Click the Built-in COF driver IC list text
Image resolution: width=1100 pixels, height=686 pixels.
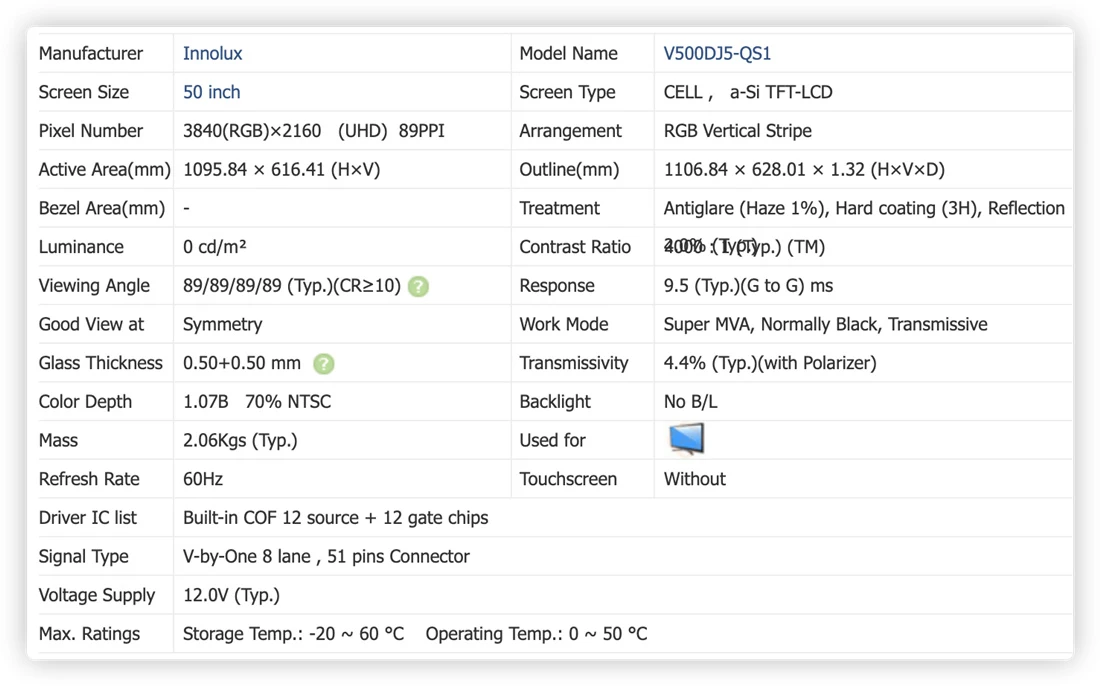[335, 518]
